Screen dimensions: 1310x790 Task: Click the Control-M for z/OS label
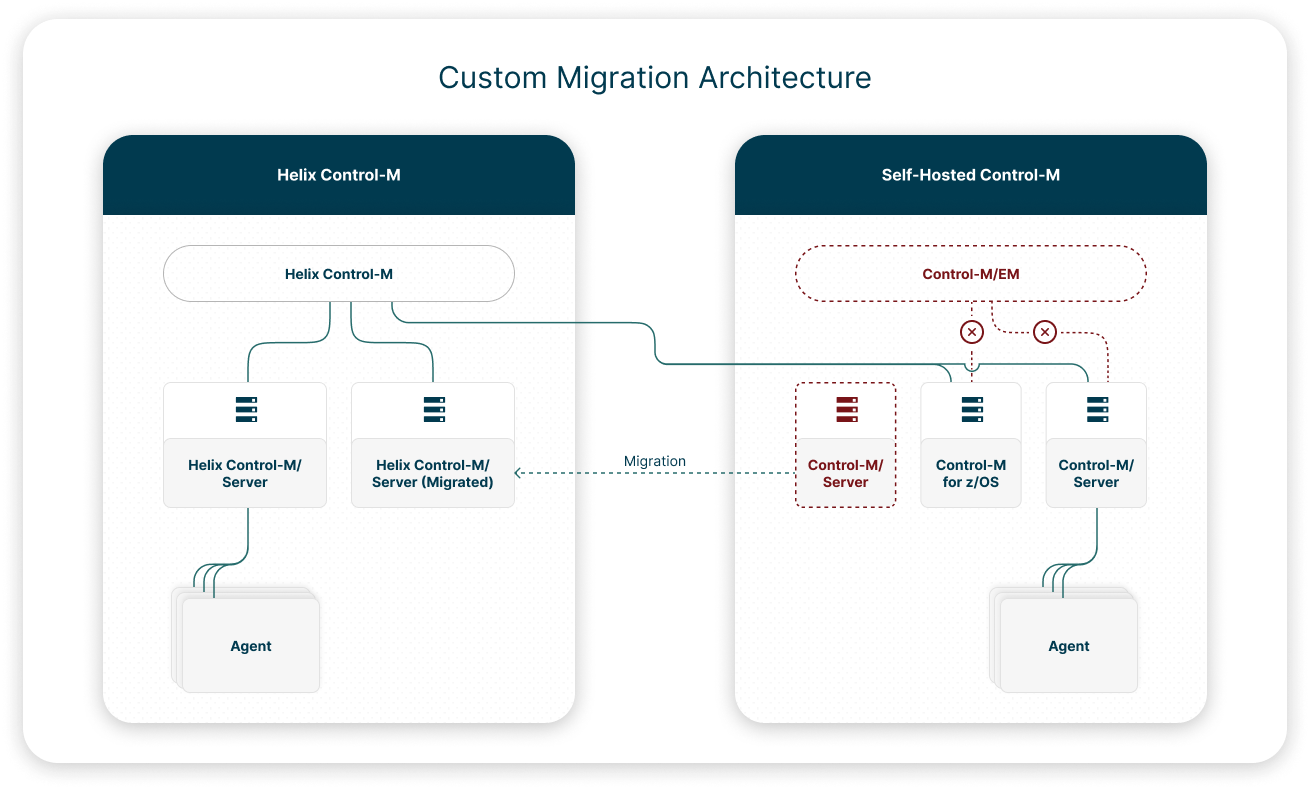[971, 473]
